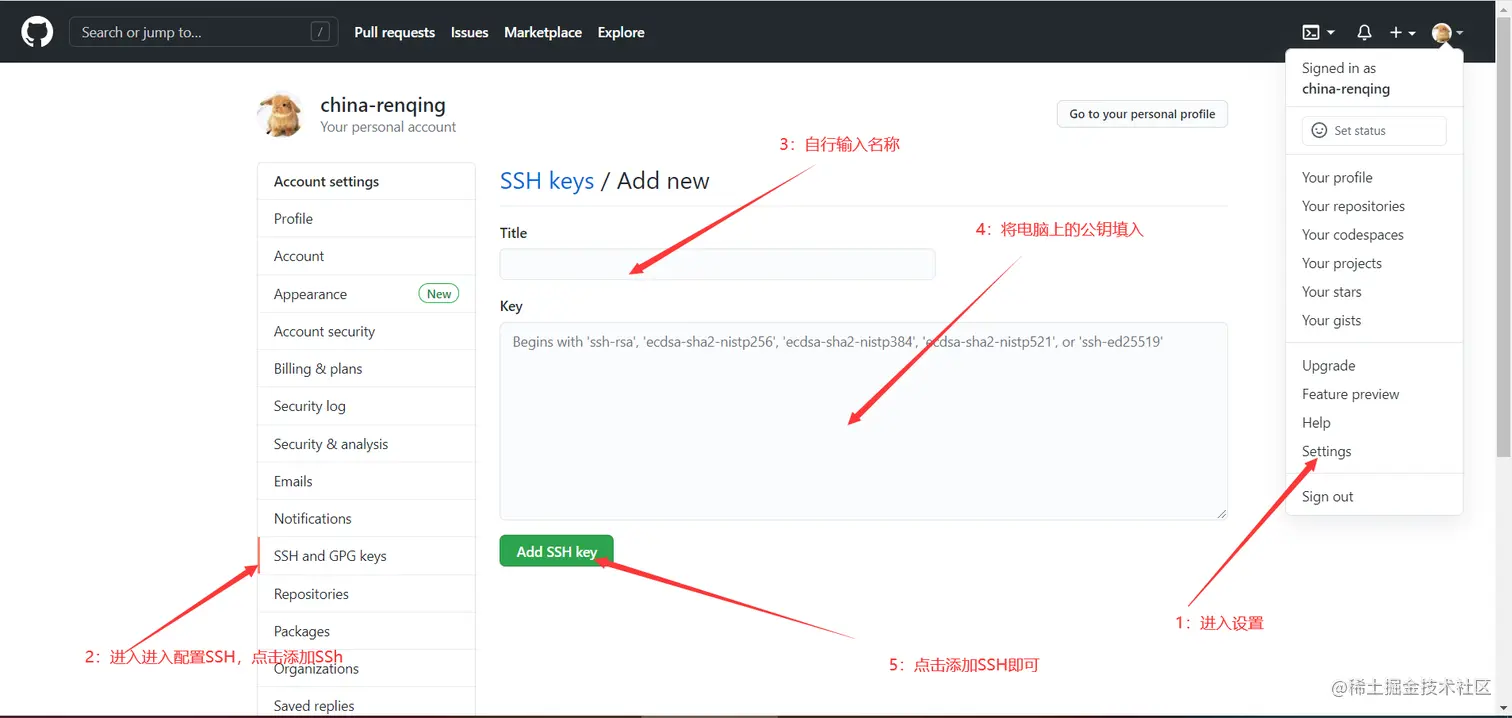Toggle the user avatar menu in the header
1512x718 pixels.
coord(1447,33)
